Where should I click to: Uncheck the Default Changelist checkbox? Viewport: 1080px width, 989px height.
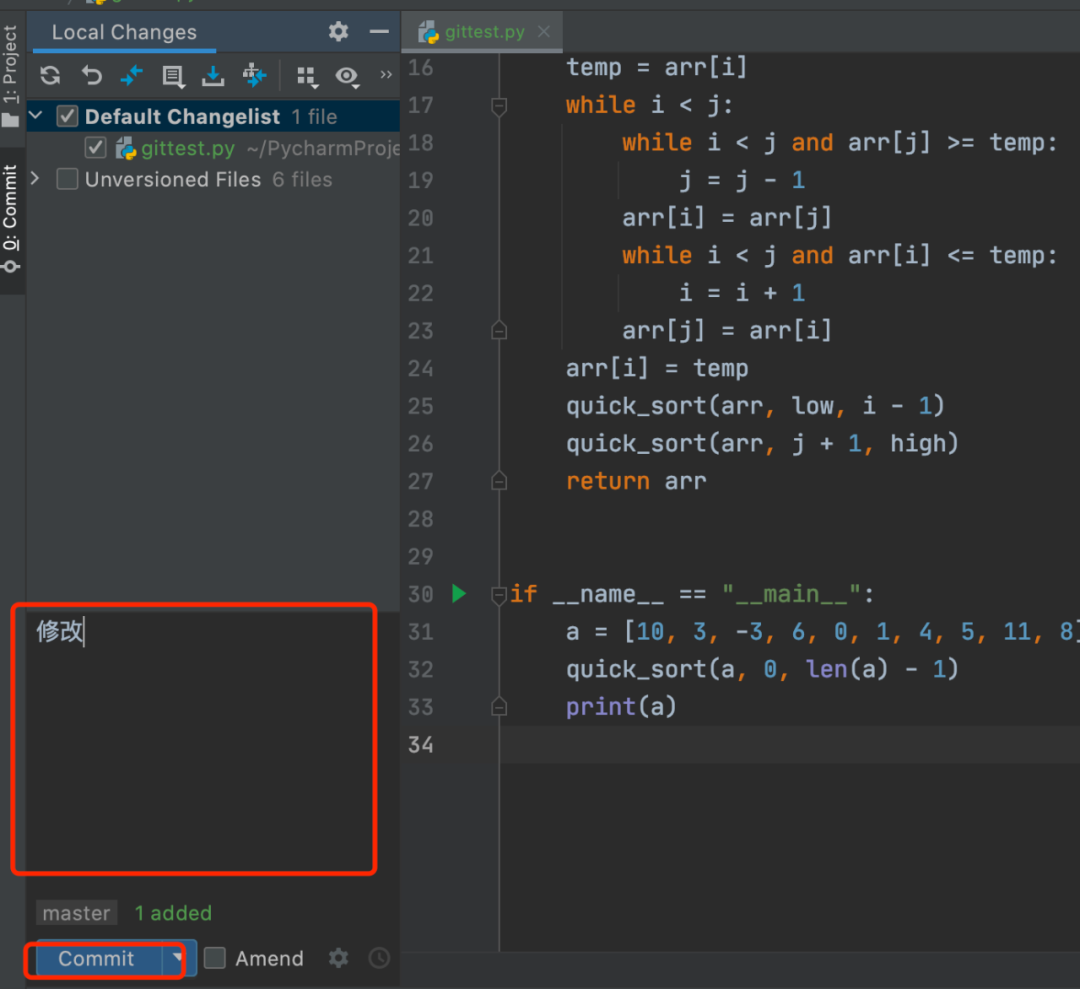coord(67,117)
